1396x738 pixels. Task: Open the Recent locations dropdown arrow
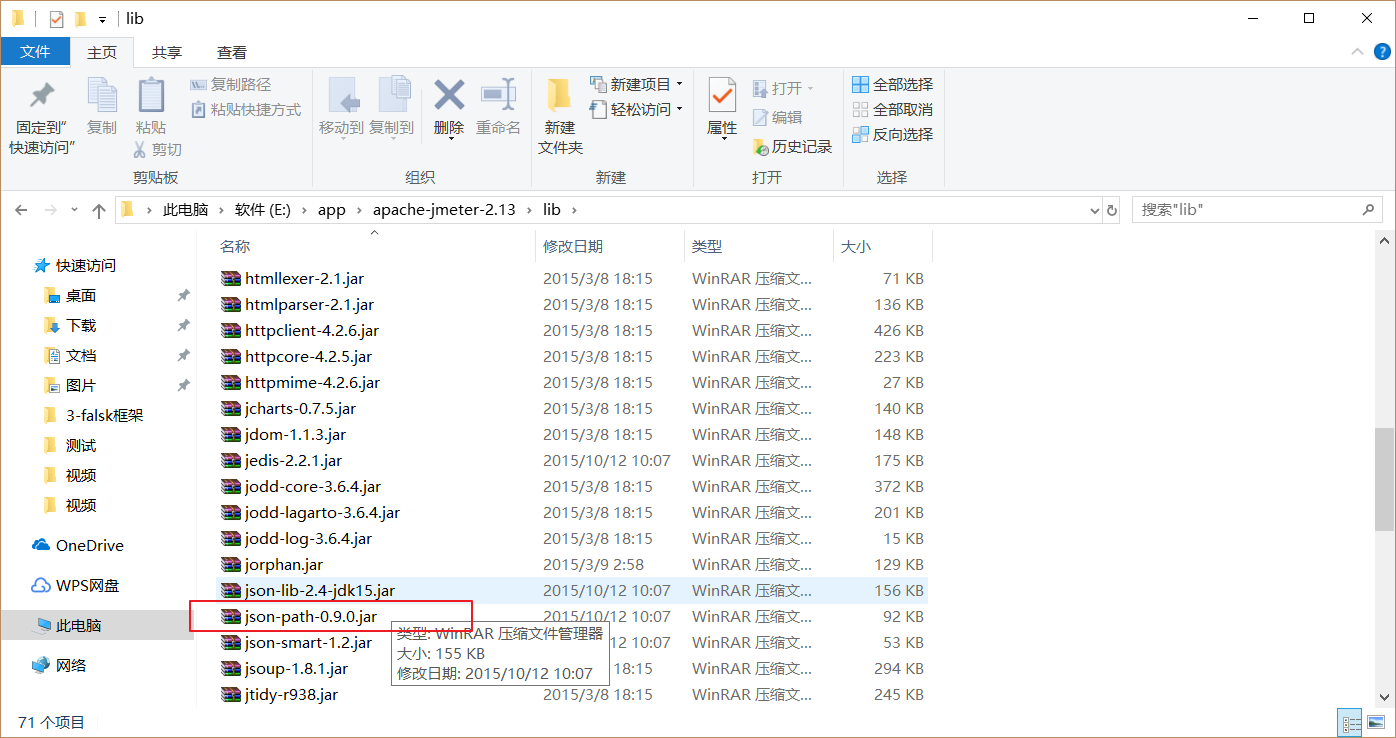tap(74, 211)
